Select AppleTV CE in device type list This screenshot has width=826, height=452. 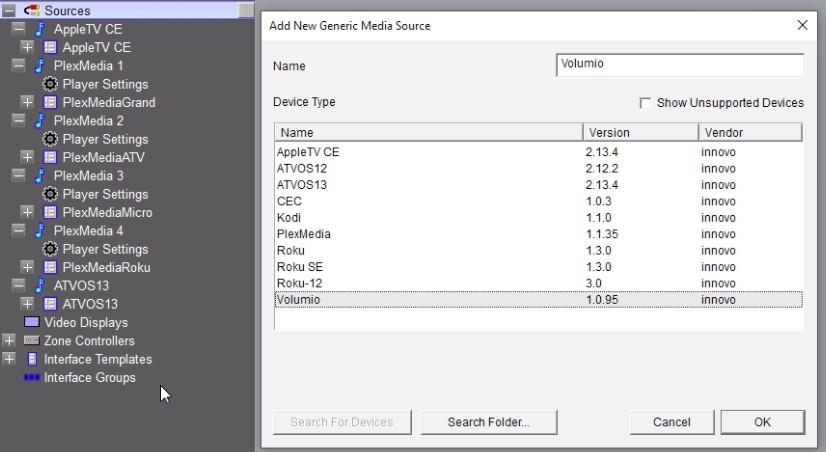538,152
